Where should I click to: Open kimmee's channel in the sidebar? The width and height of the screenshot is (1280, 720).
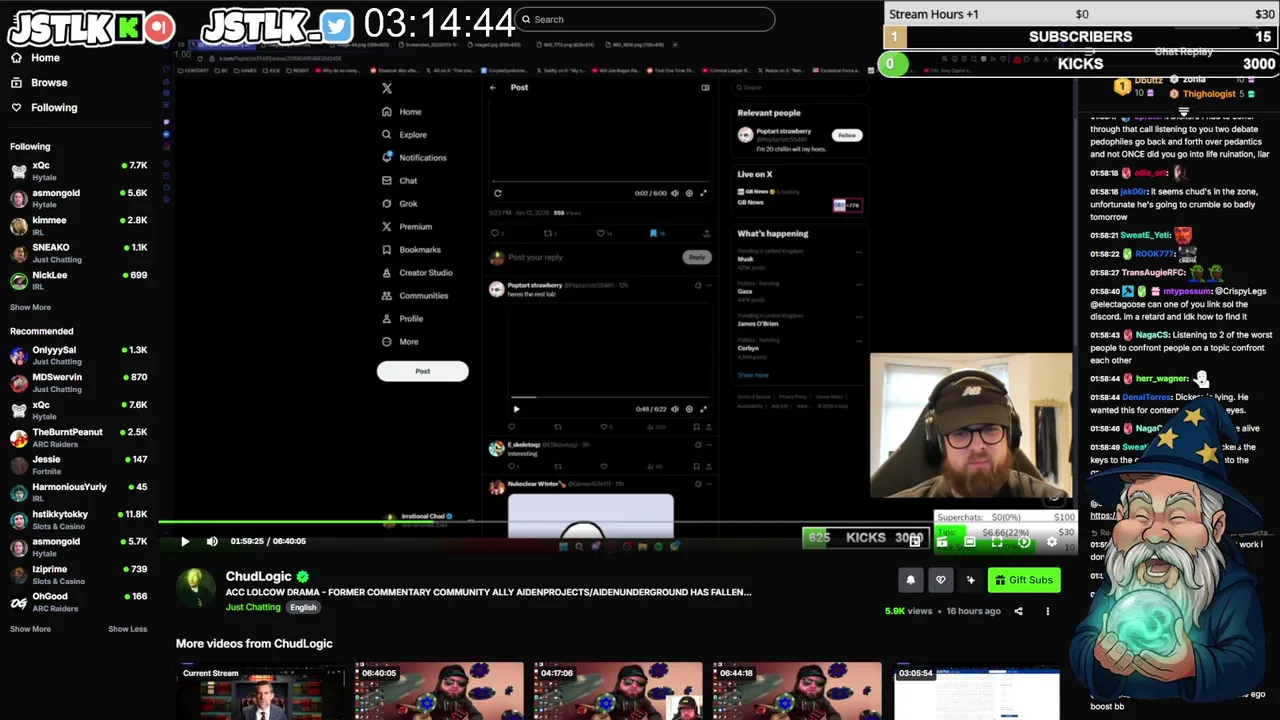tap(78, 226)
